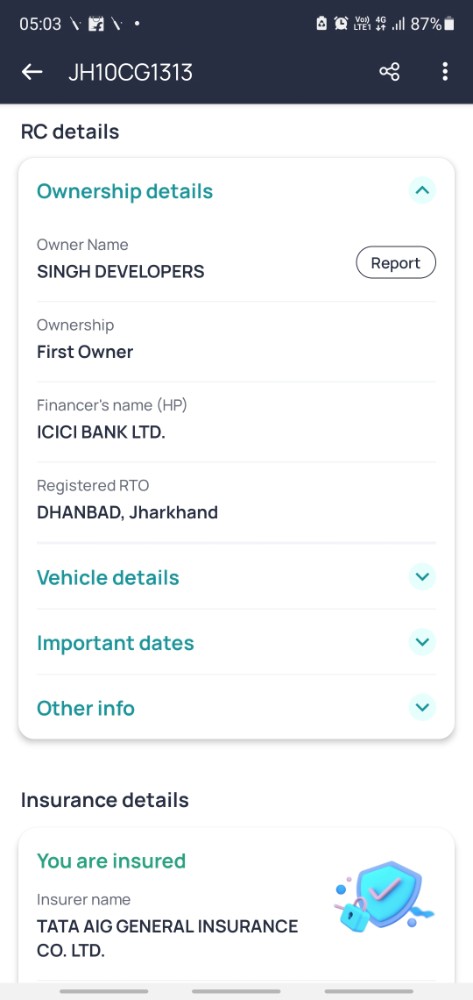Viewport: 473px width, 1000px height.
Task: Expand Important dates chevron
Action: (x=422, y=642)
